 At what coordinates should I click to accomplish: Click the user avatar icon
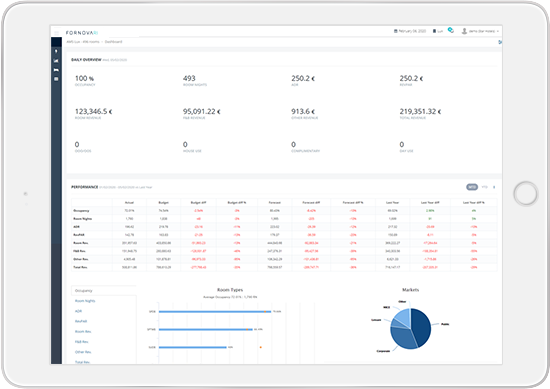pos(464,31)
